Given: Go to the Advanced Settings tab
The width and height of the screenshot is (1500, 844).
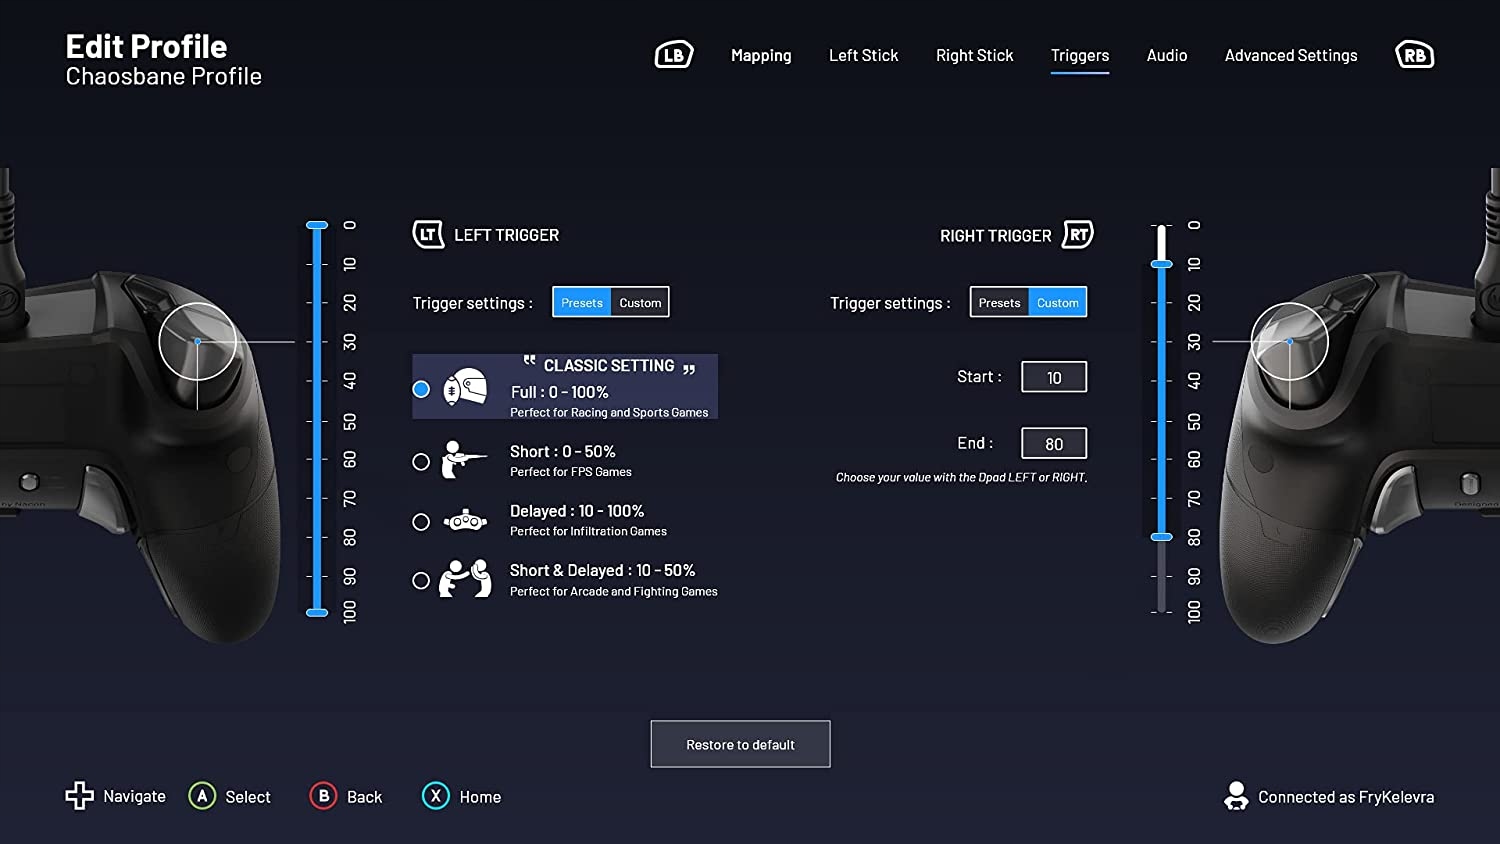Looking at the screenshot, I should [x=1291, y=56].
